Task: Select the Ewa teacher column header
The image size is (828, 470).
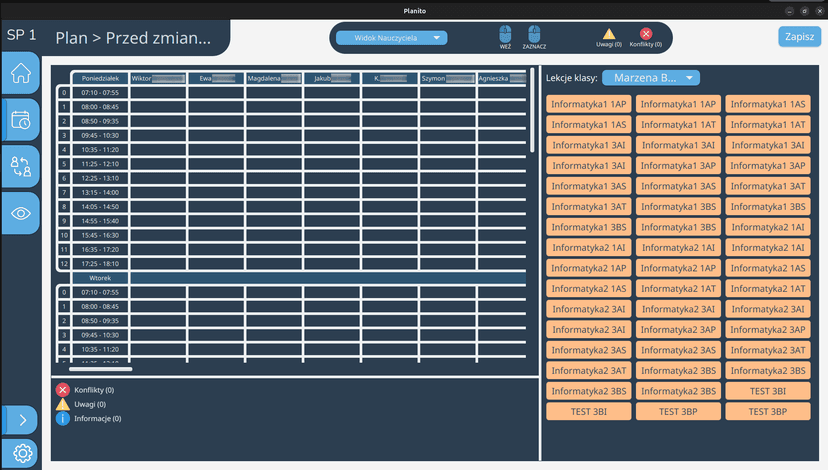Action: [x=217, y=78]
